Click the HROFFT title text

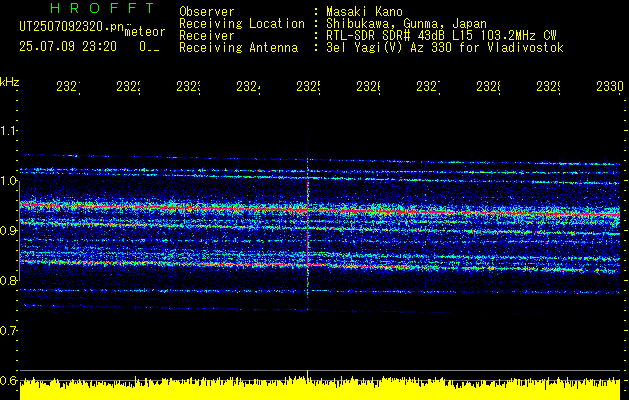point(102,8)
